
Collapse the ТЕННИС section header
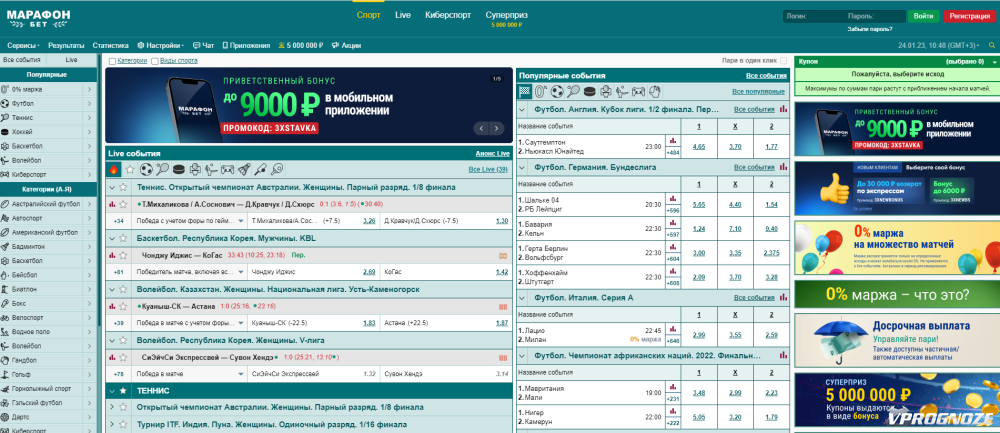[112, 390]
